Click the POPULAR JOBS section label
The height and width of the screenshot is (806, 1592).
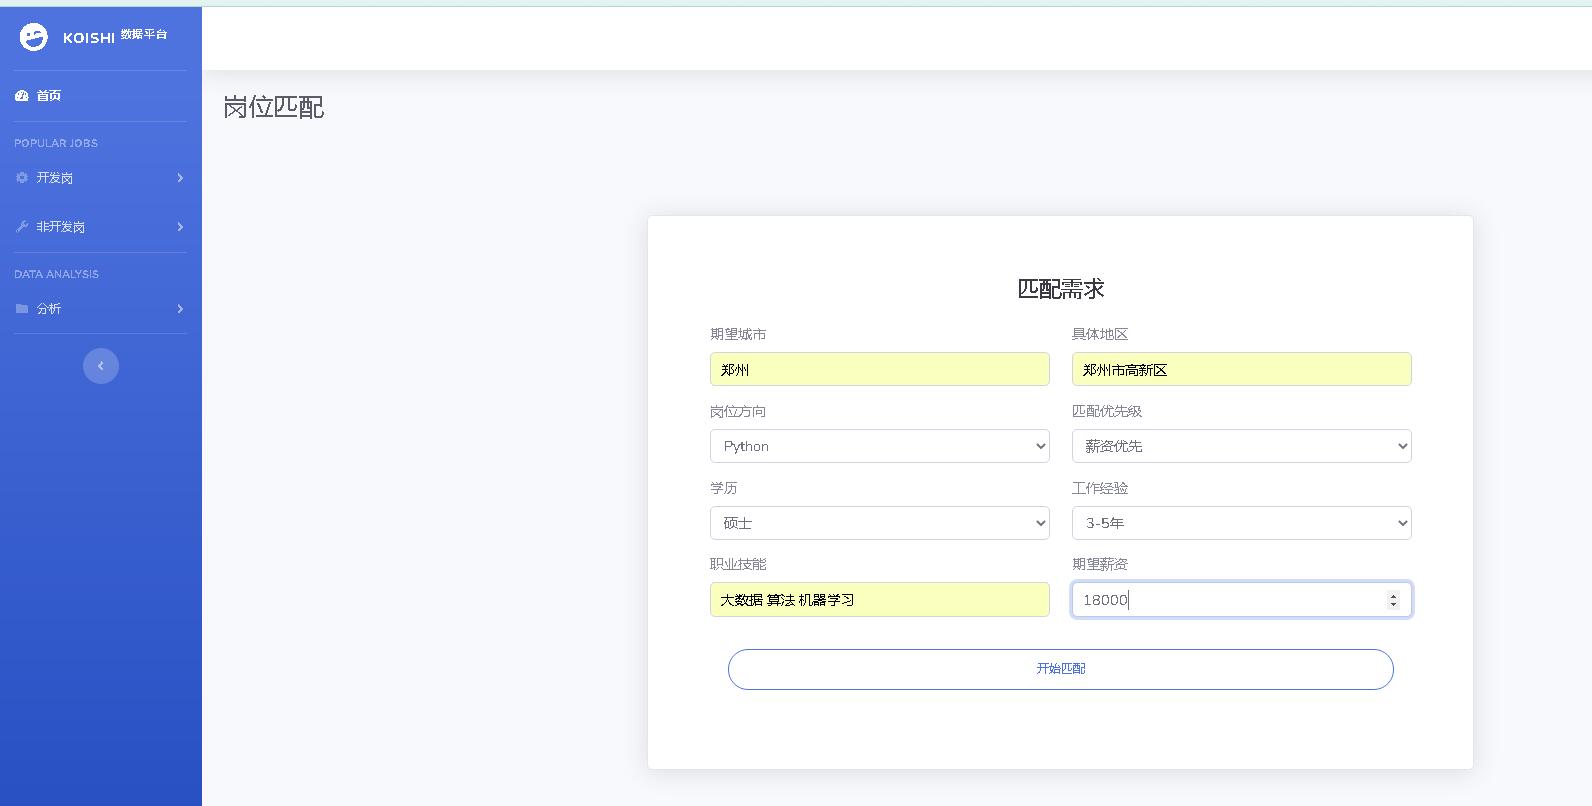click(x=56, y=143)
